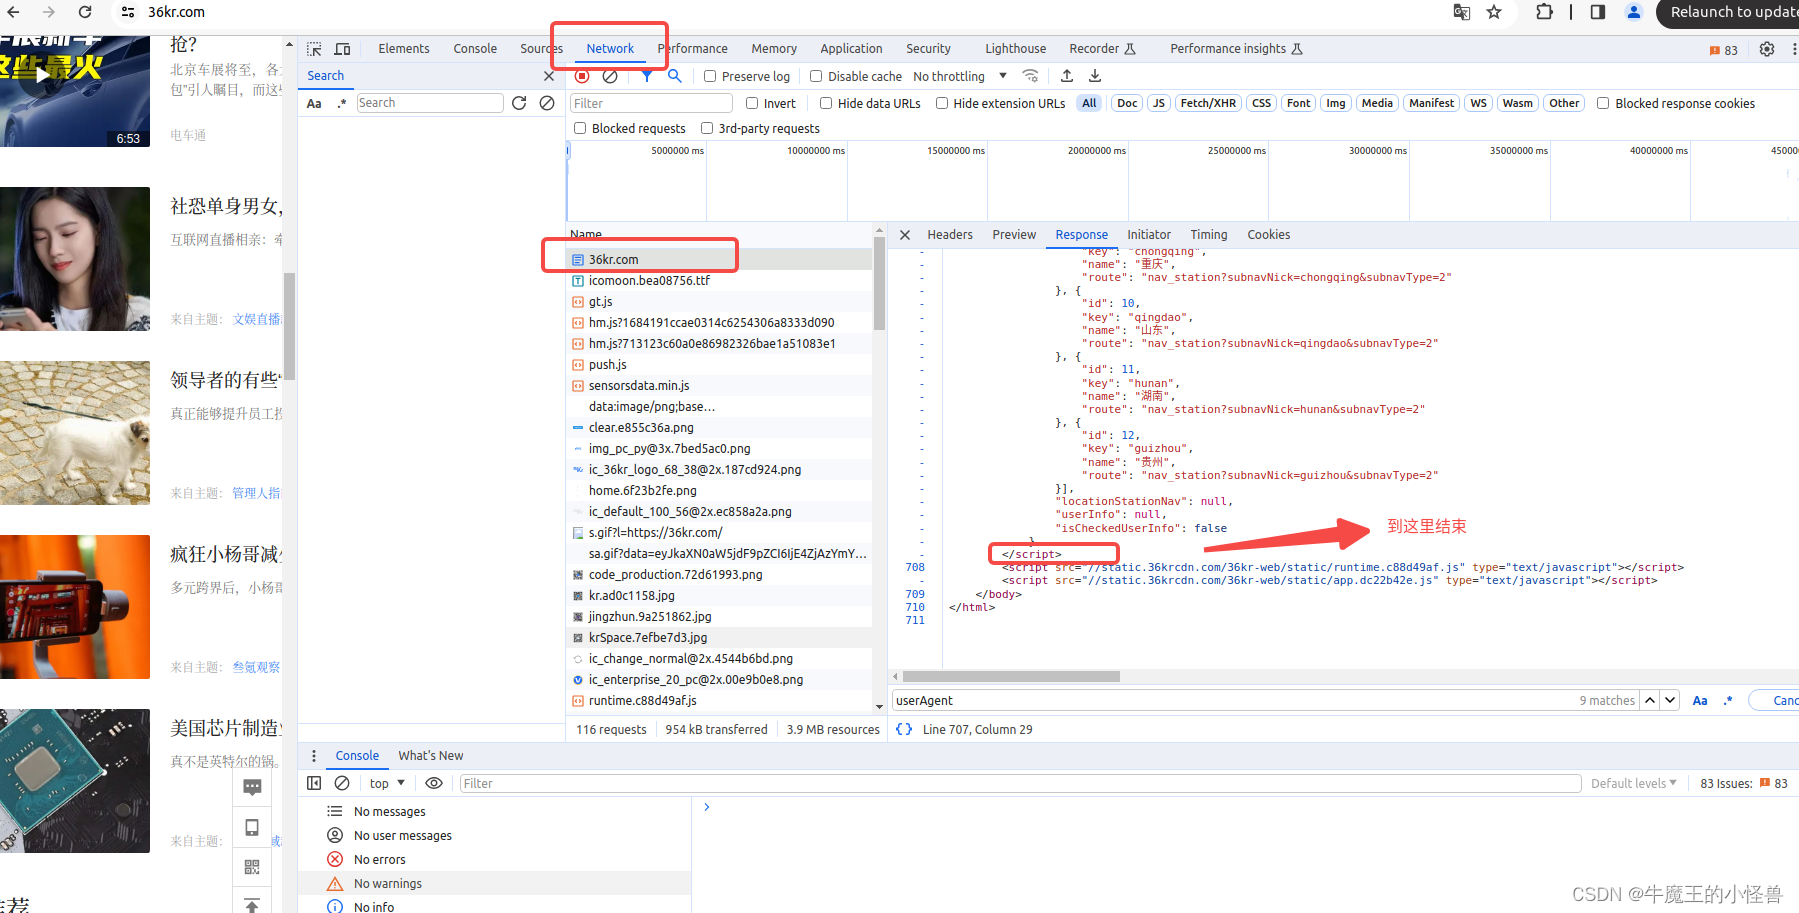Open the translate page icon
Image resolution: width=1799 pixels, height=913 pixels.
1462,12
